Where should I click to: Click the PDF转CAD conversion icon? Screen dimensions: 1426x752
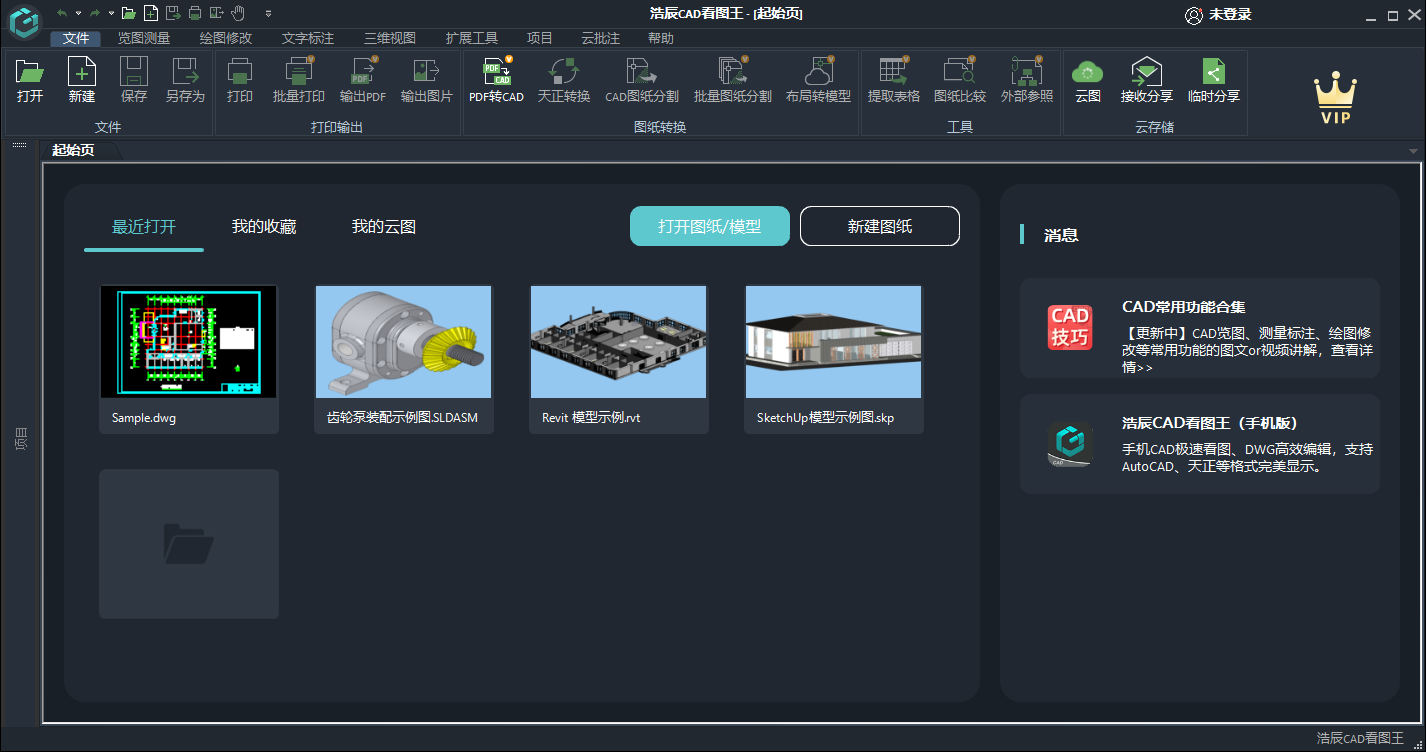496,73
